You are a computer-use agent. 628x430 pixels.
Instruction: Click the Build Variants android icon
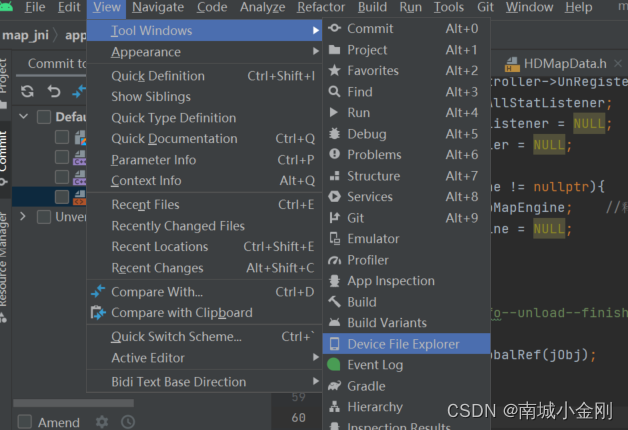click(x=334, y=322)
